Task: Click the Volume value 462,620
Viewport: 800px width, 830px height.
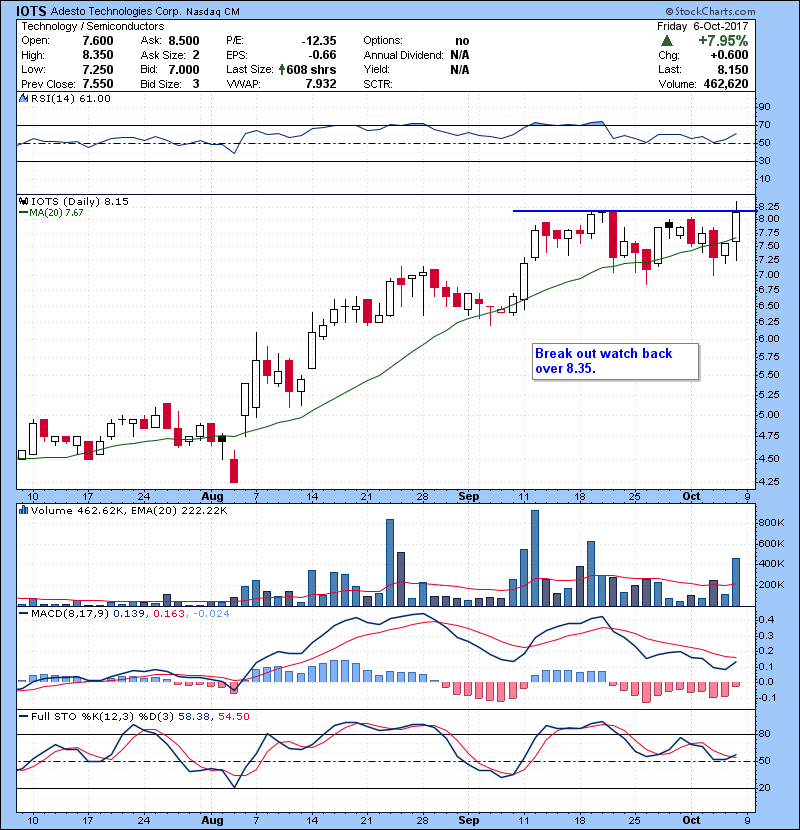Action: point(726,84)
